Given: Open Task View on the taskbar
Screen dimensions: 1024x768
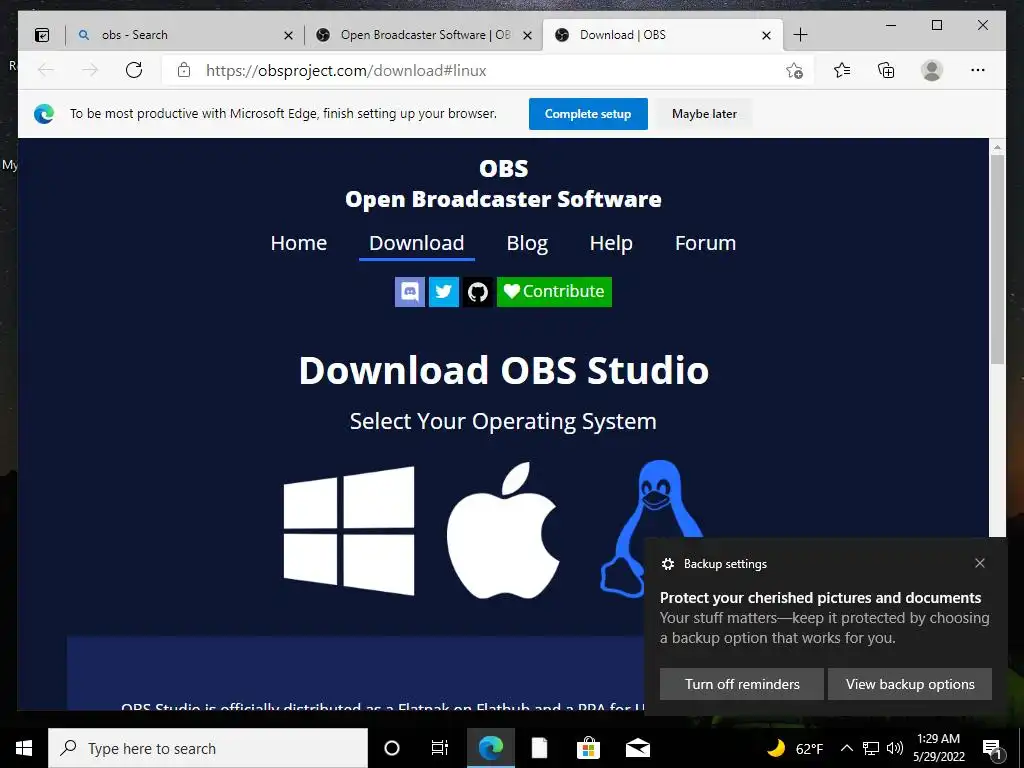Looking at the screenshot, I should 440,748.
